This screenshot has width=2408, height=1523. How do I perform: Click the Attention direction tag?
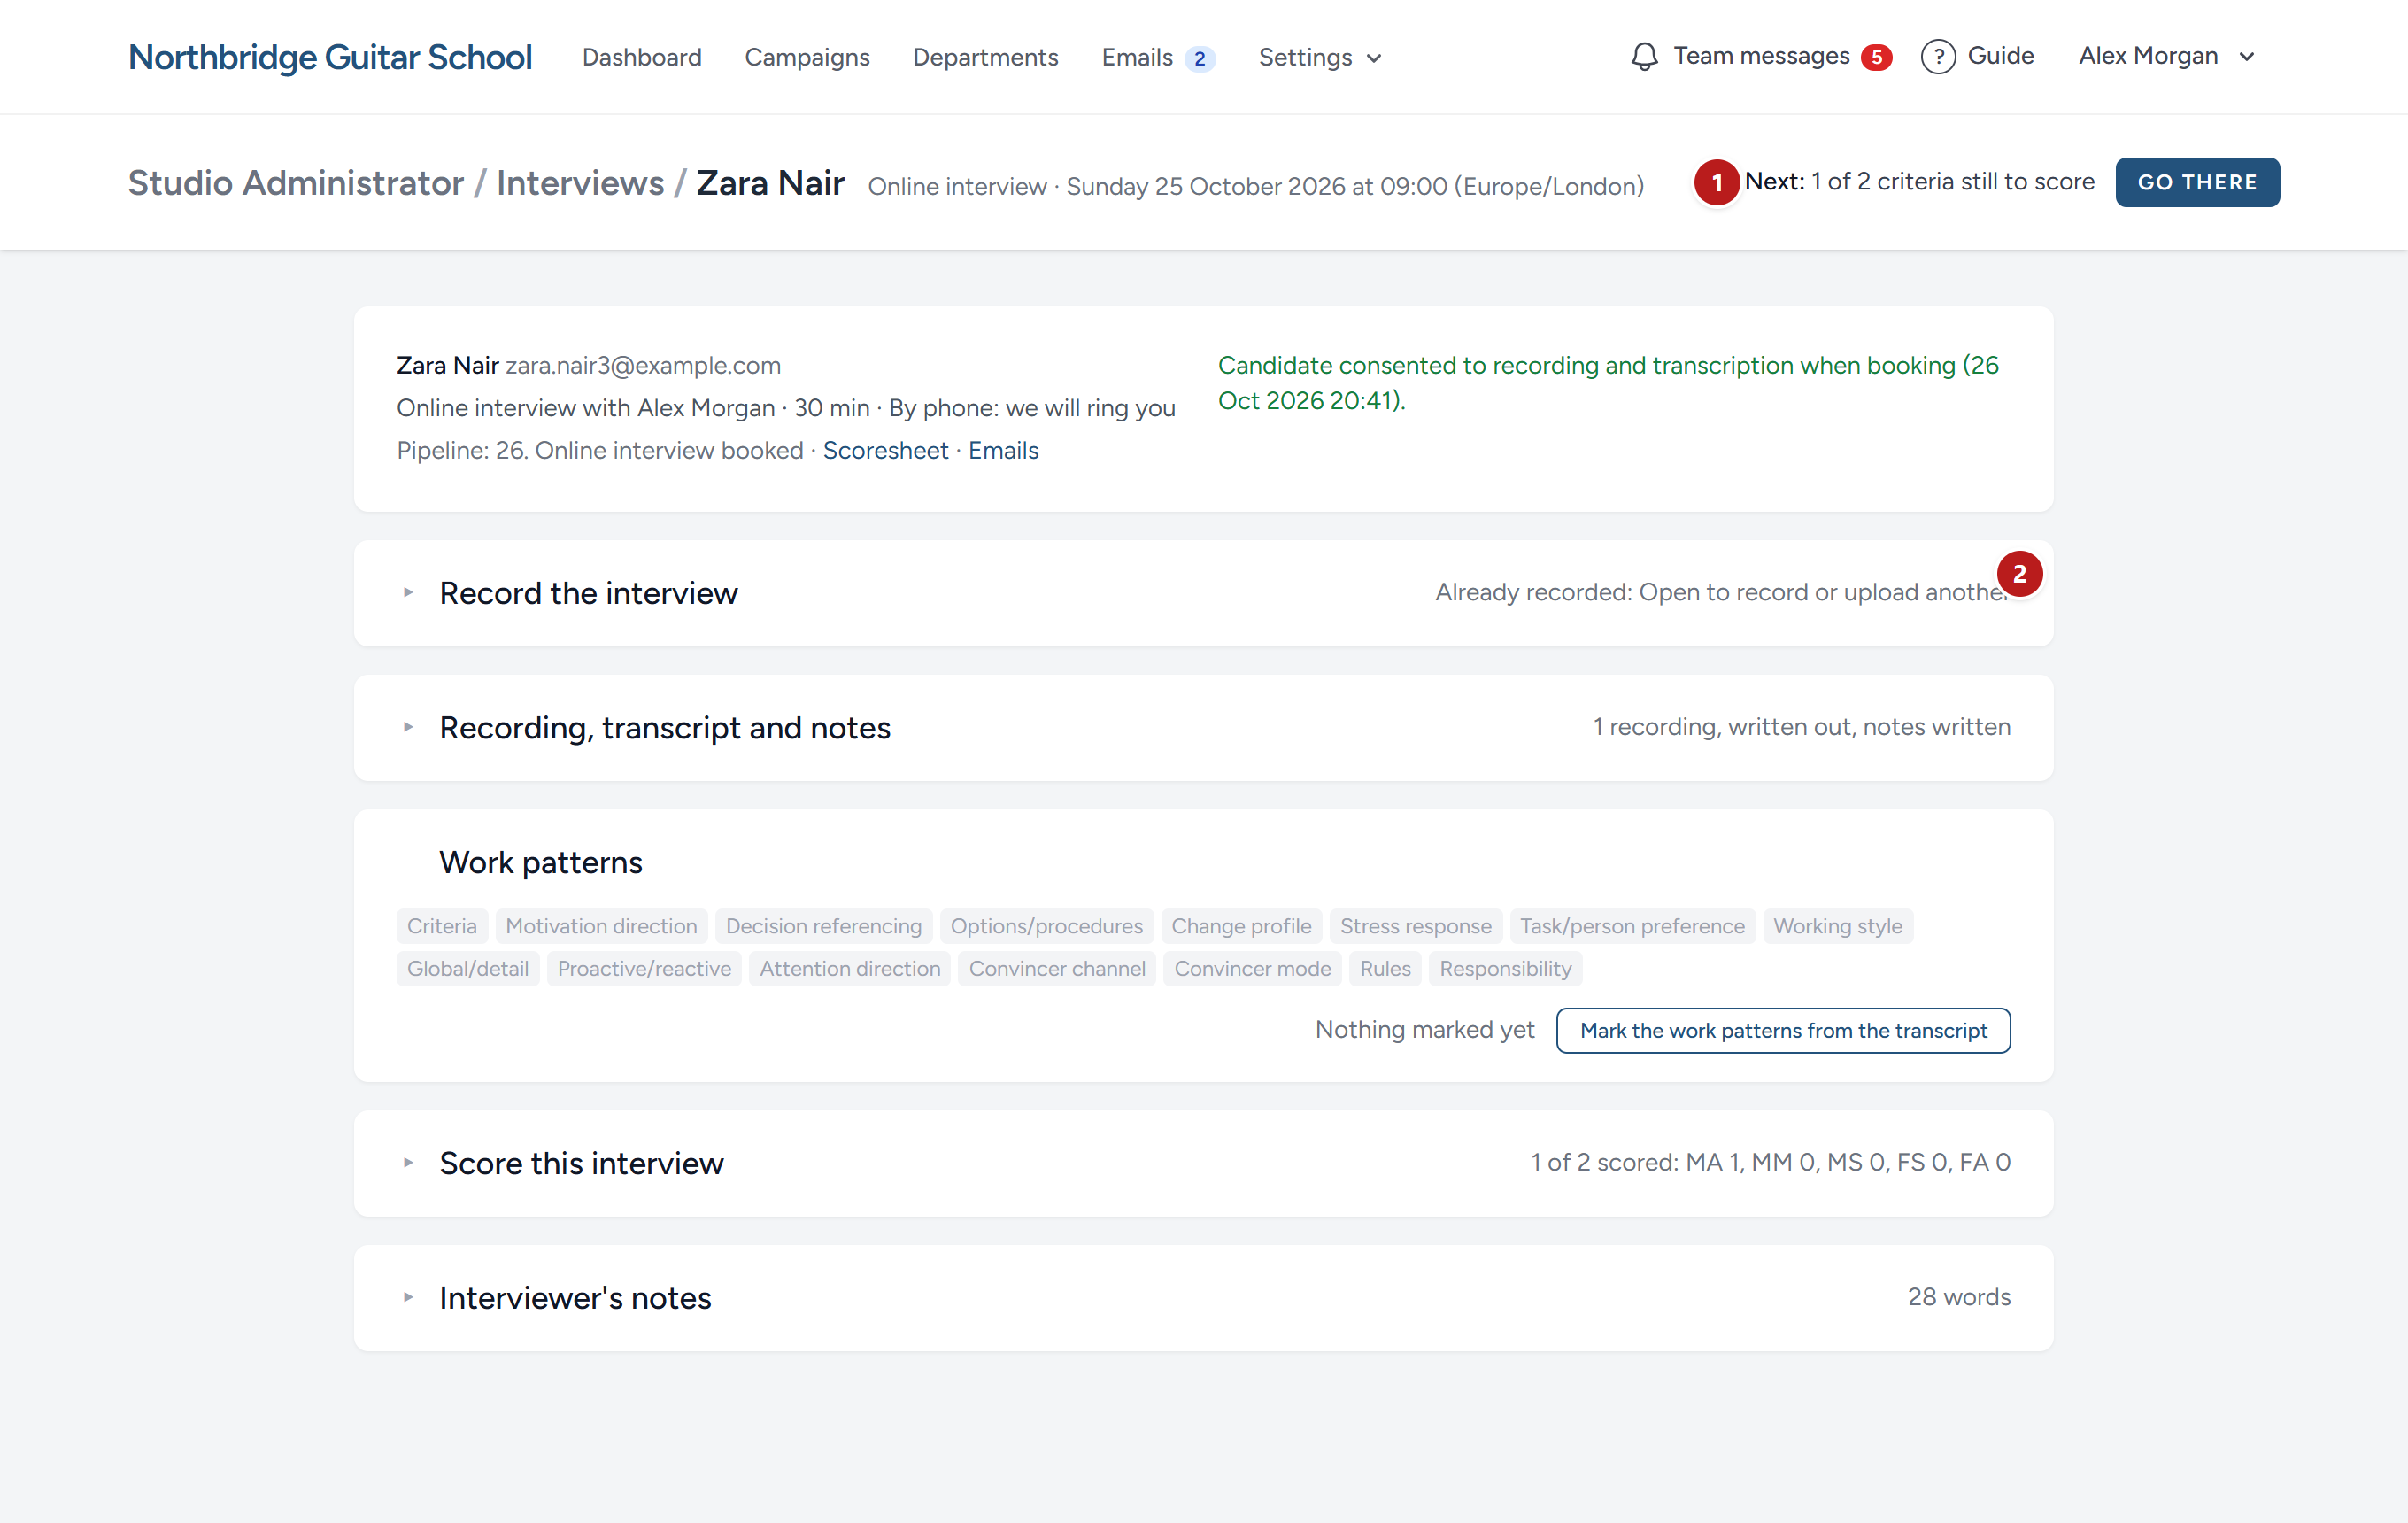coord(850,968)
